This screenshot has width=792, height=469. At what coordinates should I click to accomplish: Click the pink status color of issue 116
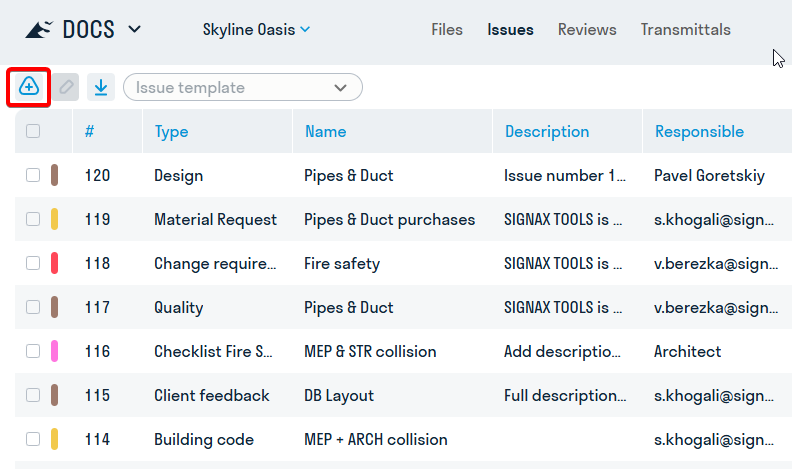pyautogui.click(x=55, y=351)
